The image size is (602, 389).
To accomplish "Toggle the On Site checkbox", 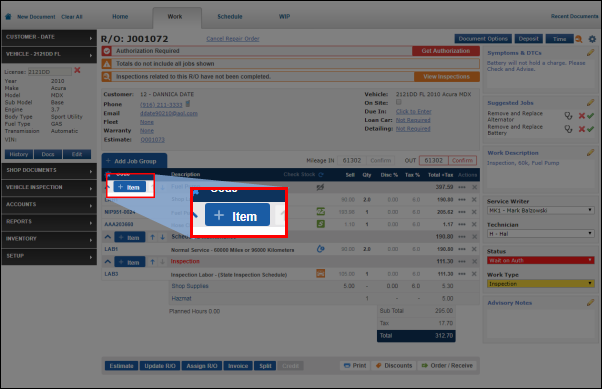I will (399, 102).
